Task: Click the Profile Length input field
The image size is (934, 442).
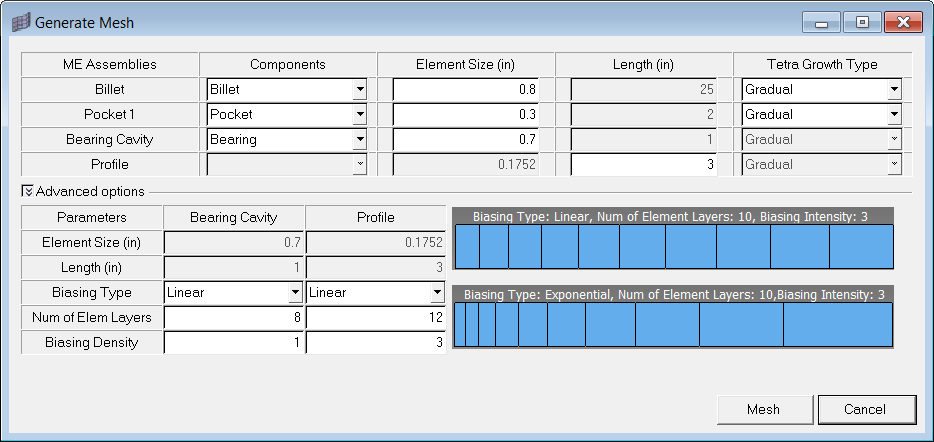Action: [x=643, y=164]
